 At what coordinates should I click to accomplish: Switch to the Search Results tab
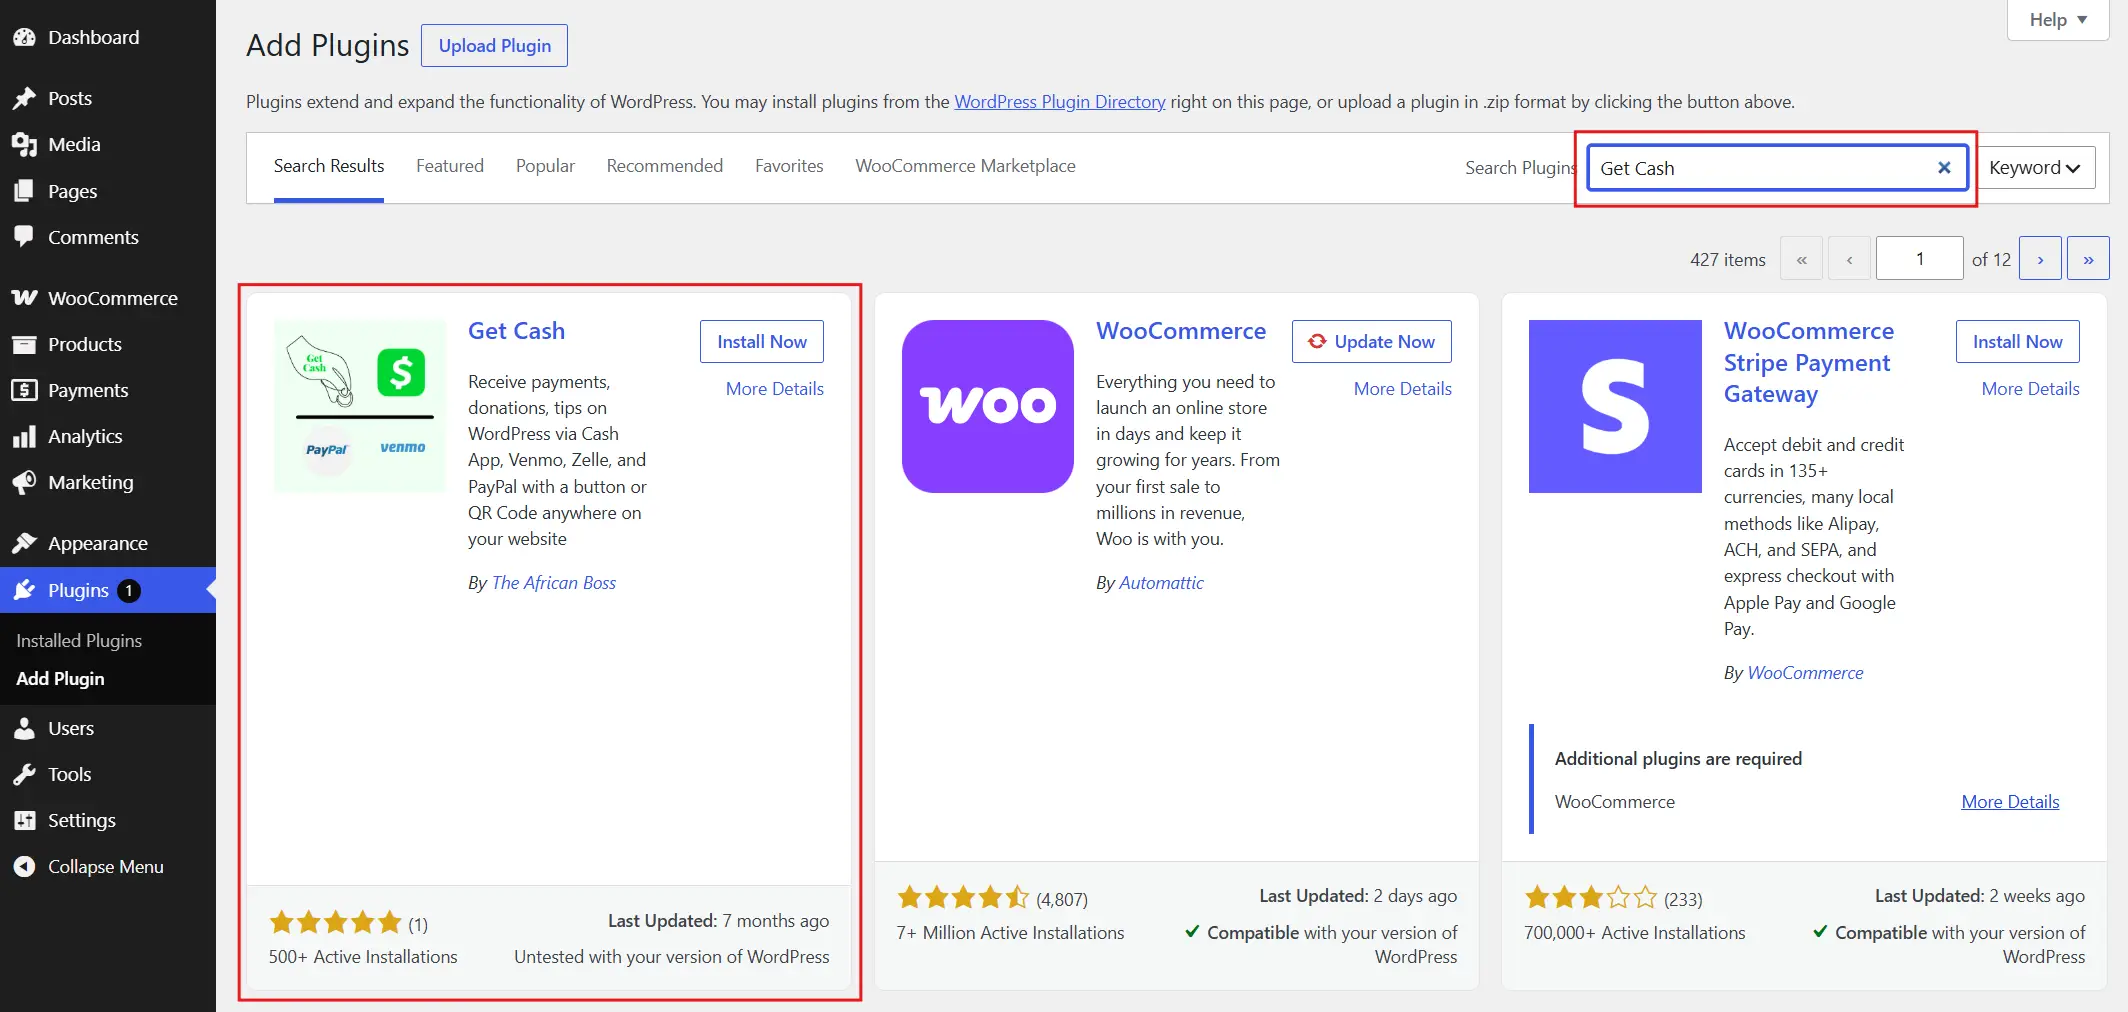(x=329, y=166)
